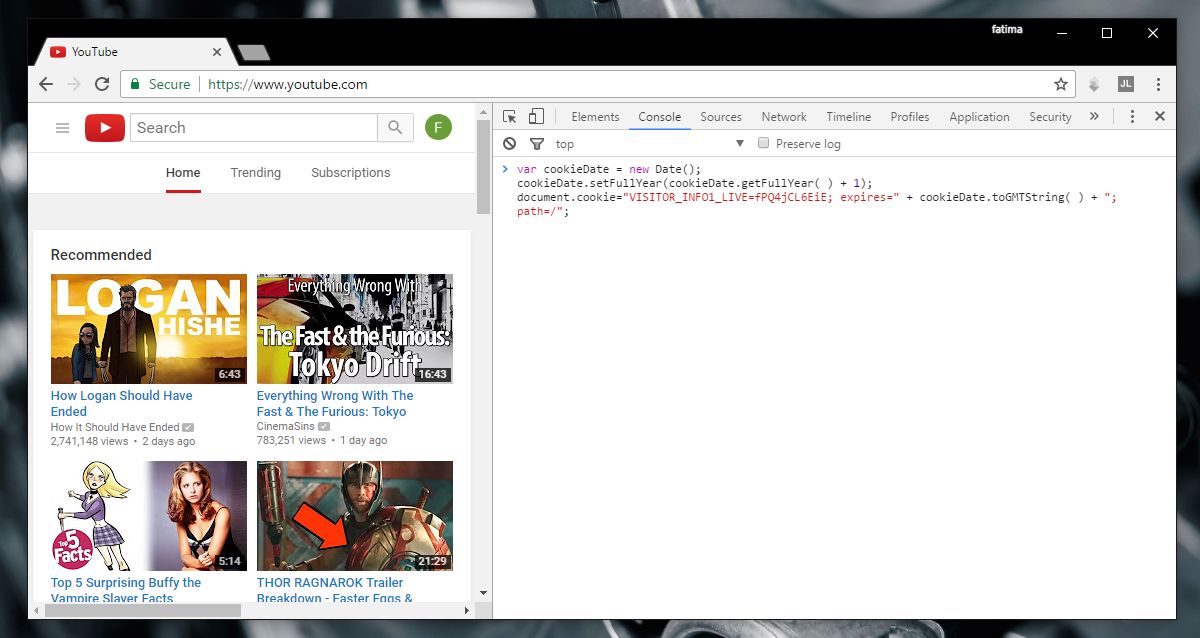Screen dimensions: 1200x638
Task: Click the horizontal scrollbar thumb under the page
Action: point(143,610)
